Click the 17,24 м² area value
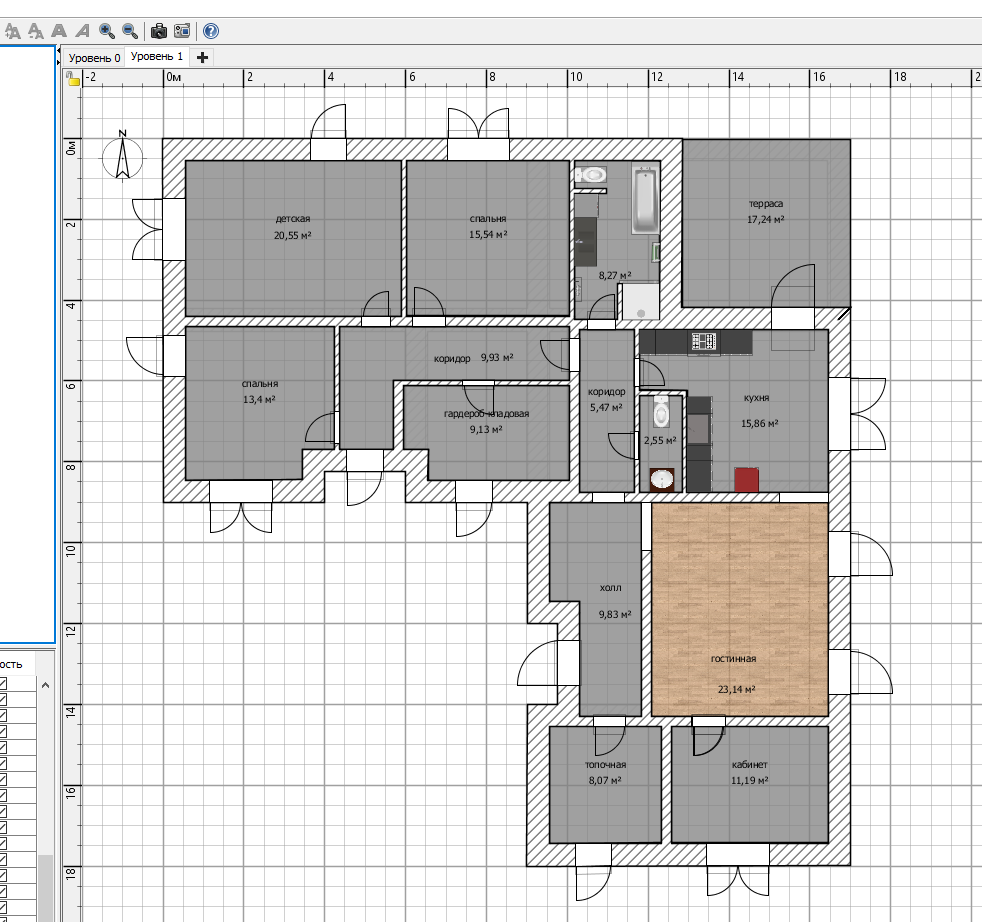Image resolution: width=982 pixels, height=922 pixels. pos(765,219)
